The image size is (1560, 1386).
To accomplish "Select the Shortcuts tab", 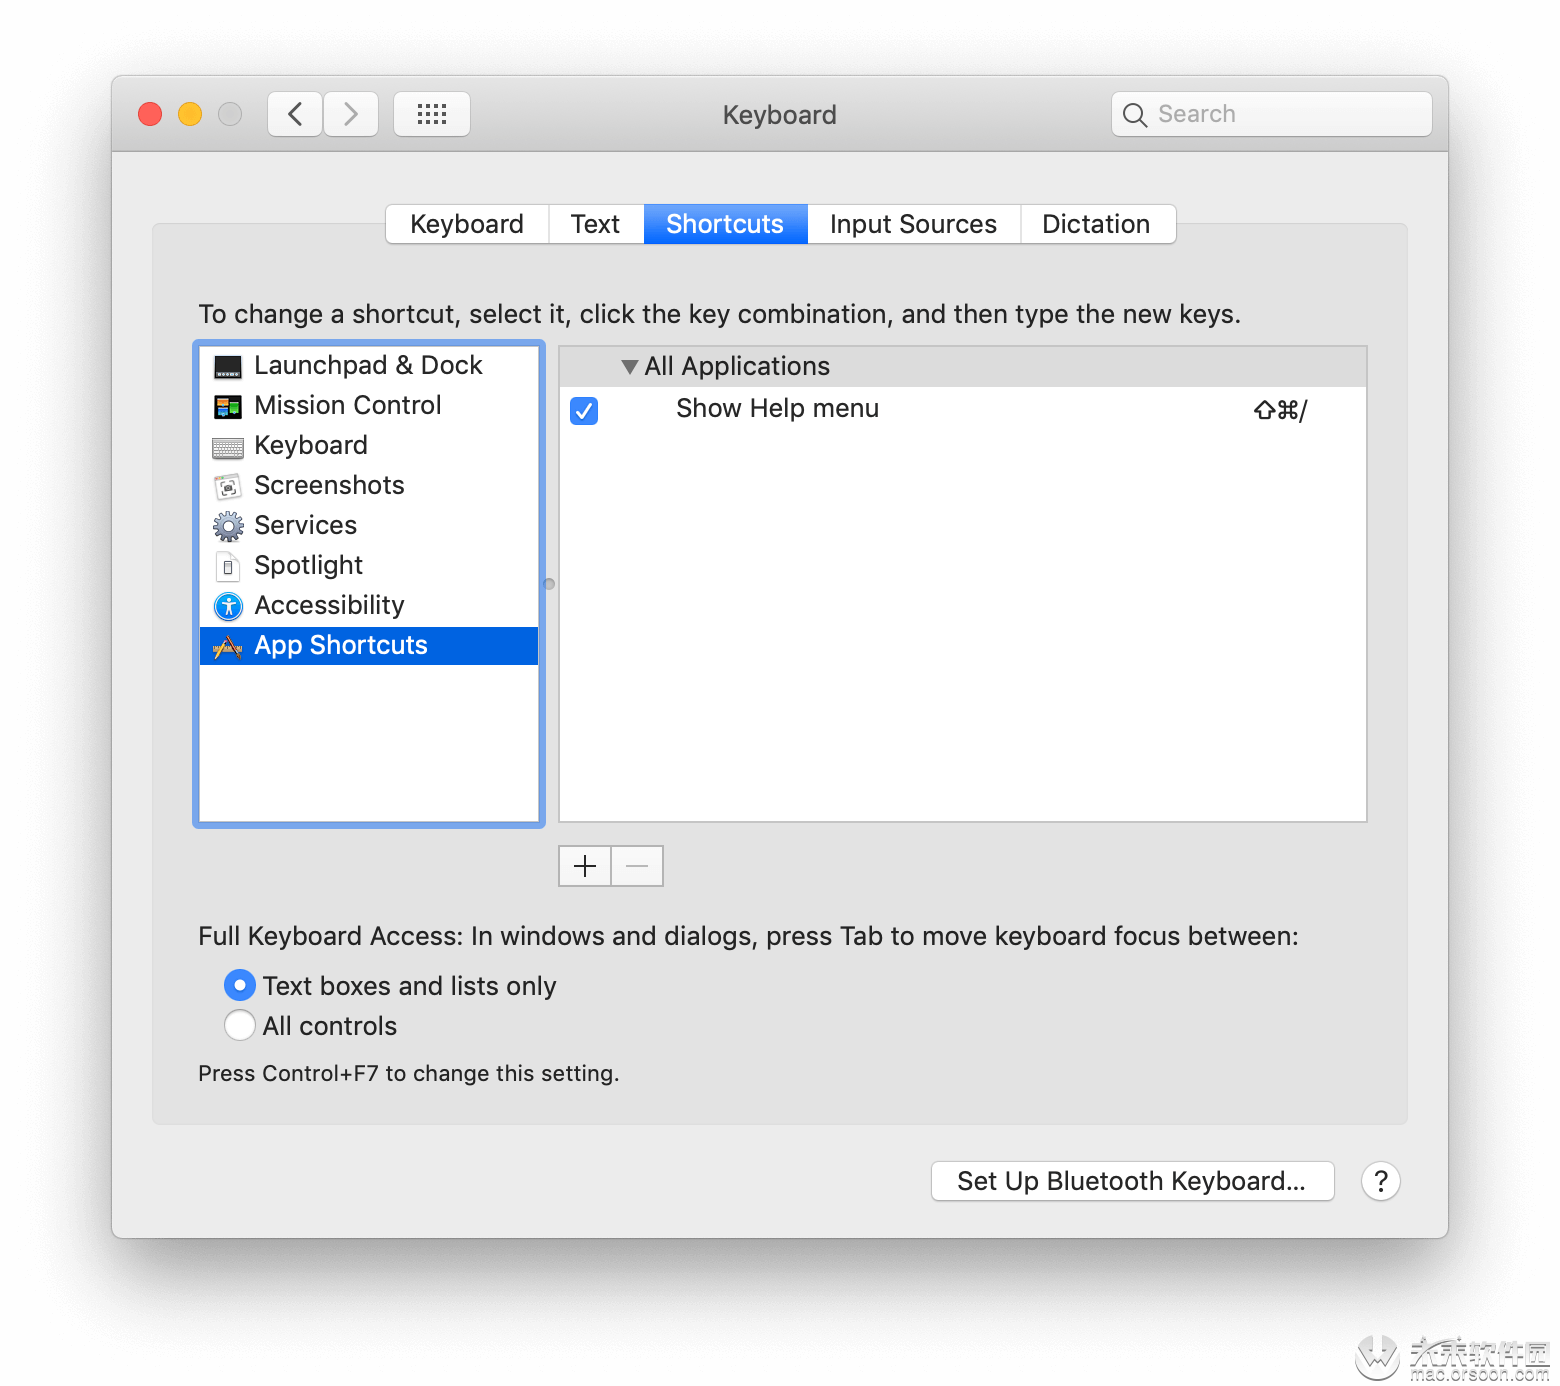I will (x=726, y=224).
